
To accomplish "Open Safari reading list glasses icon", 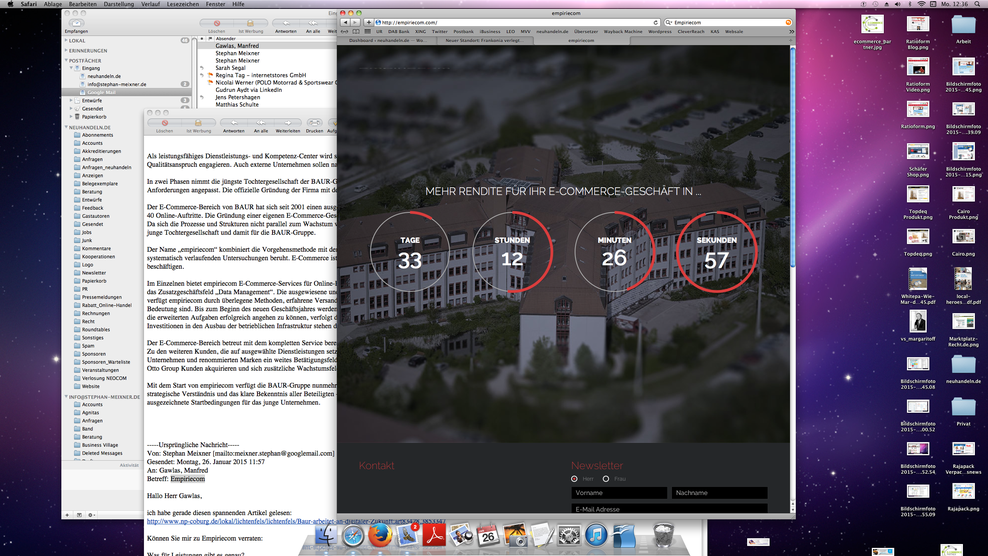I will click(x=345, y=32).
